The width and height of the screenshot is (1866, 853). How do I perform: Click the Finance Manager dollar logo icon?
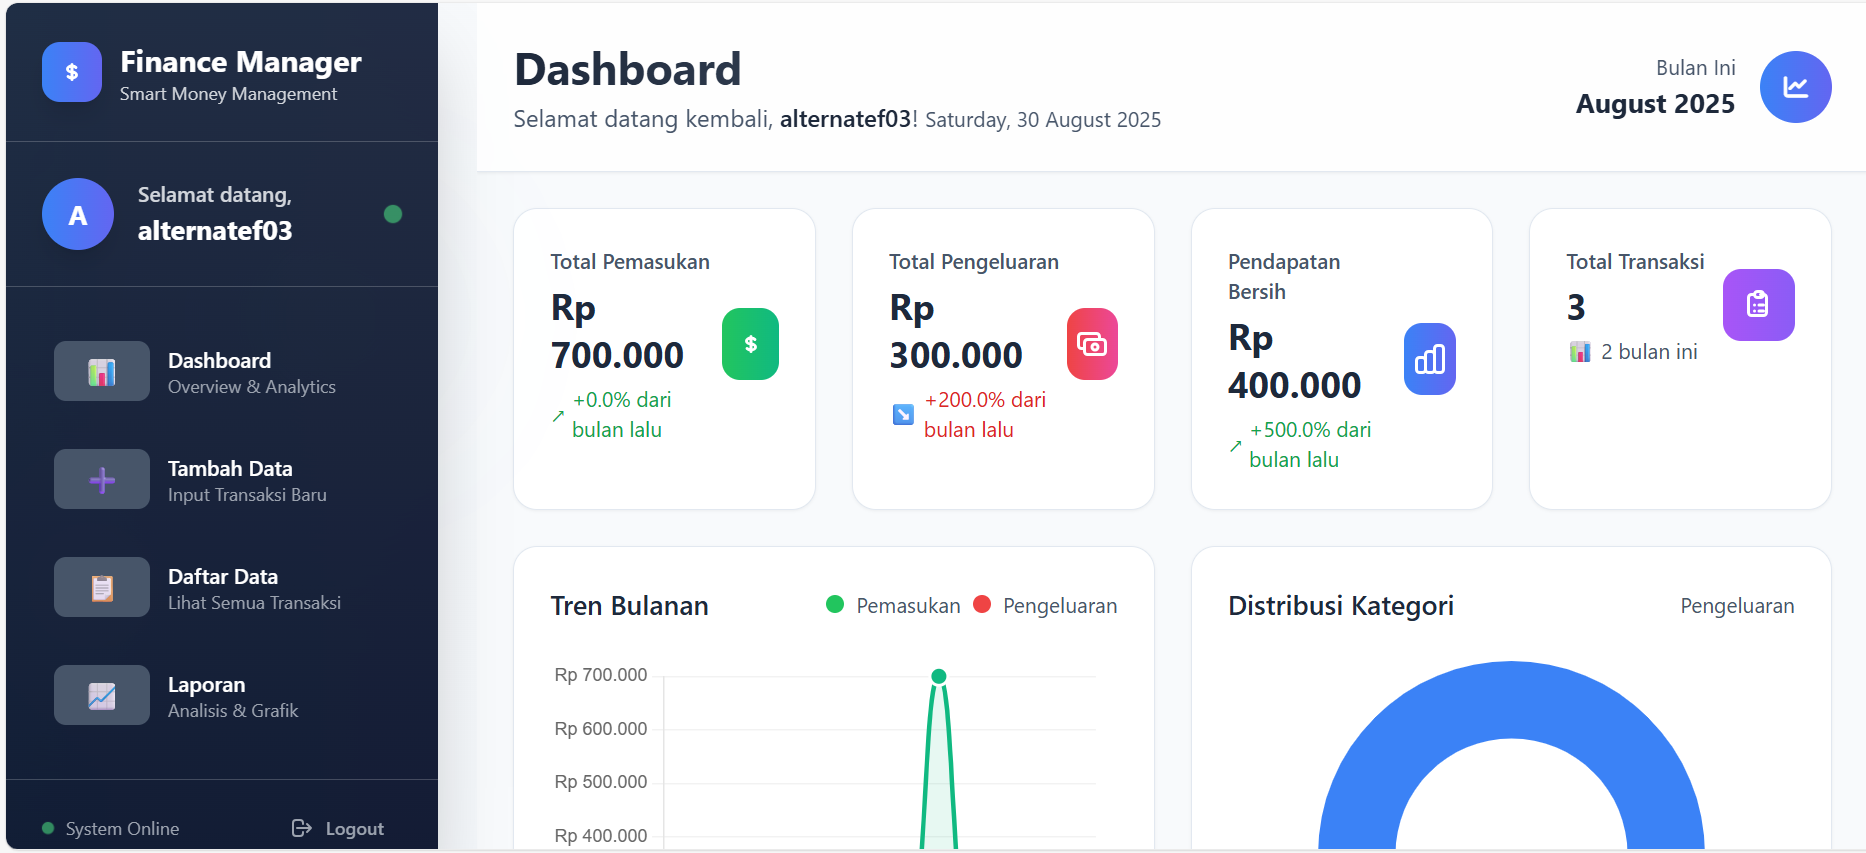pyautogui.click(x=72, y=72)
